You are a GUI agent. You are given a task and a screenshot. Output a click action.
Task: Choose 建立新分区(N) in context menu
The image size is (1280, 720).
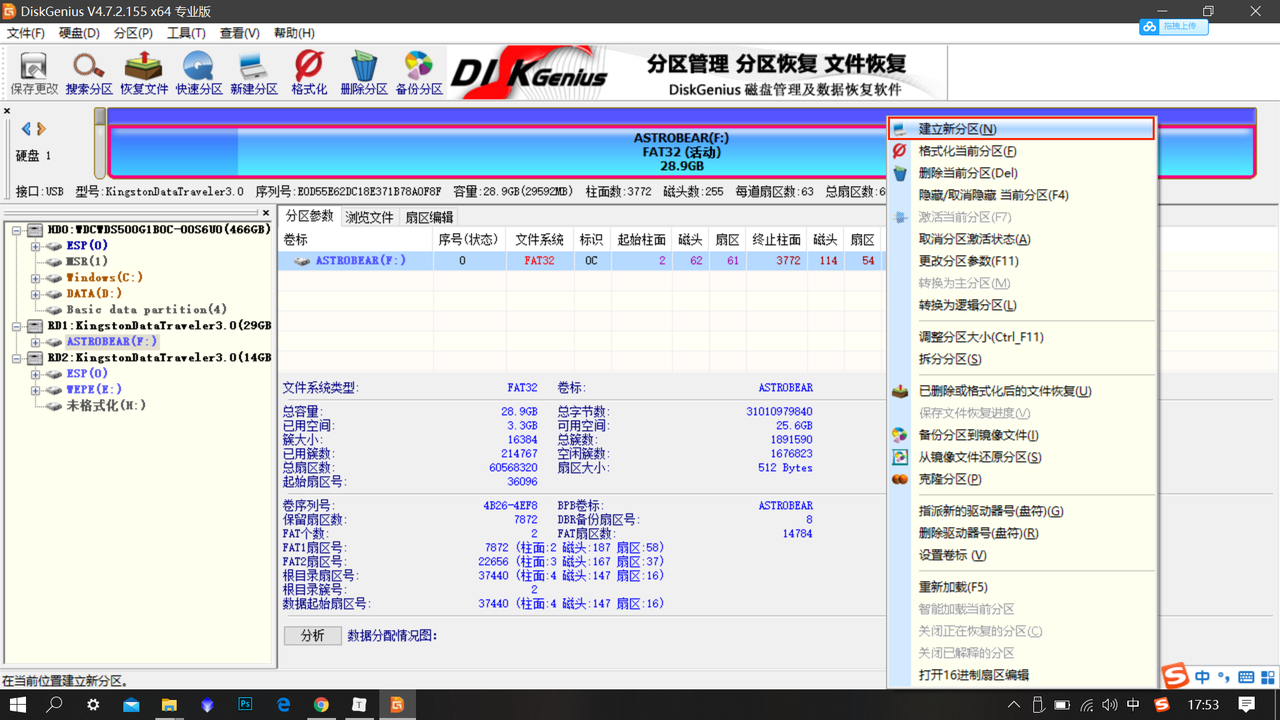pyautogui.click(x=1021, y=129)
